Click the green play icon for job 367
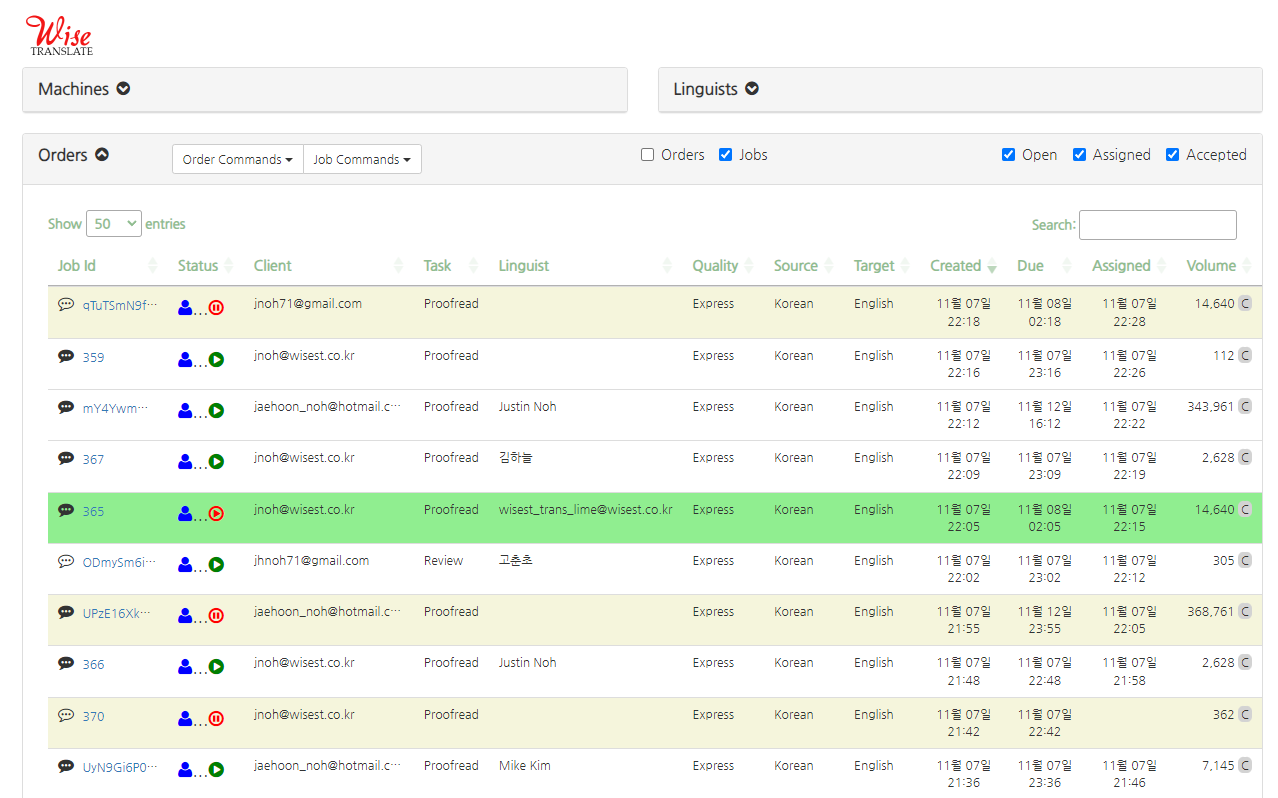1278x798 pixels. pyautogui.click(x=216, y=462)
